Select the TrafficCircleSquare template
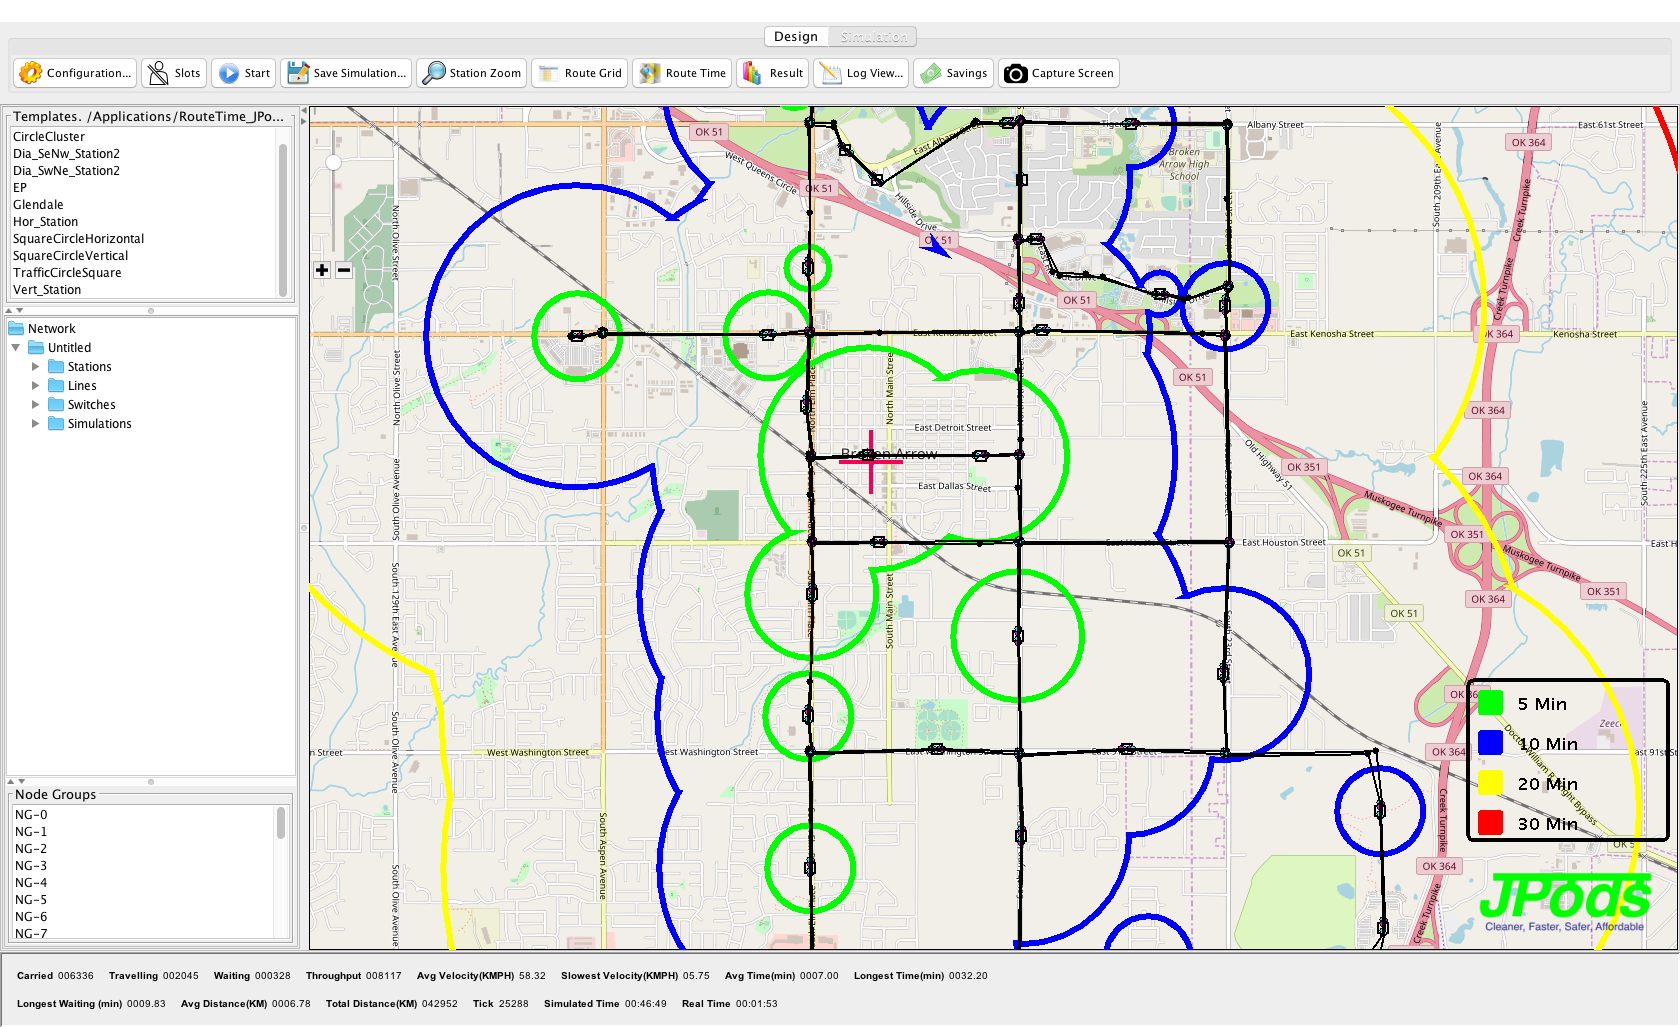 pyautogui.click(x=67, y=273)
